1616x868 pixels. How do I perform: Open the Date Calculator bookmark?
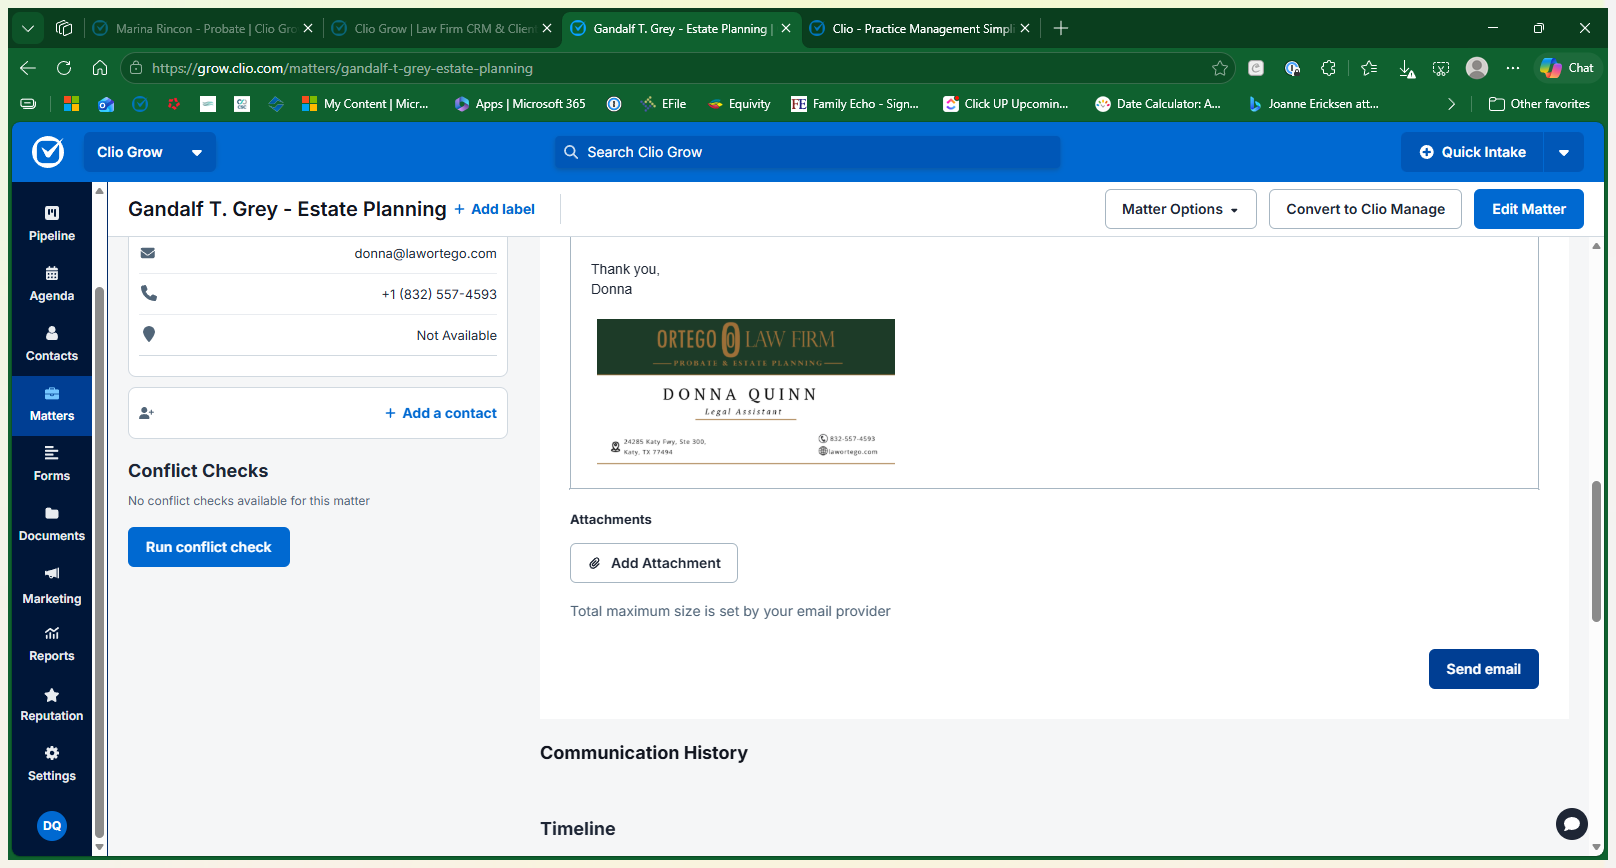[1158, 104]
